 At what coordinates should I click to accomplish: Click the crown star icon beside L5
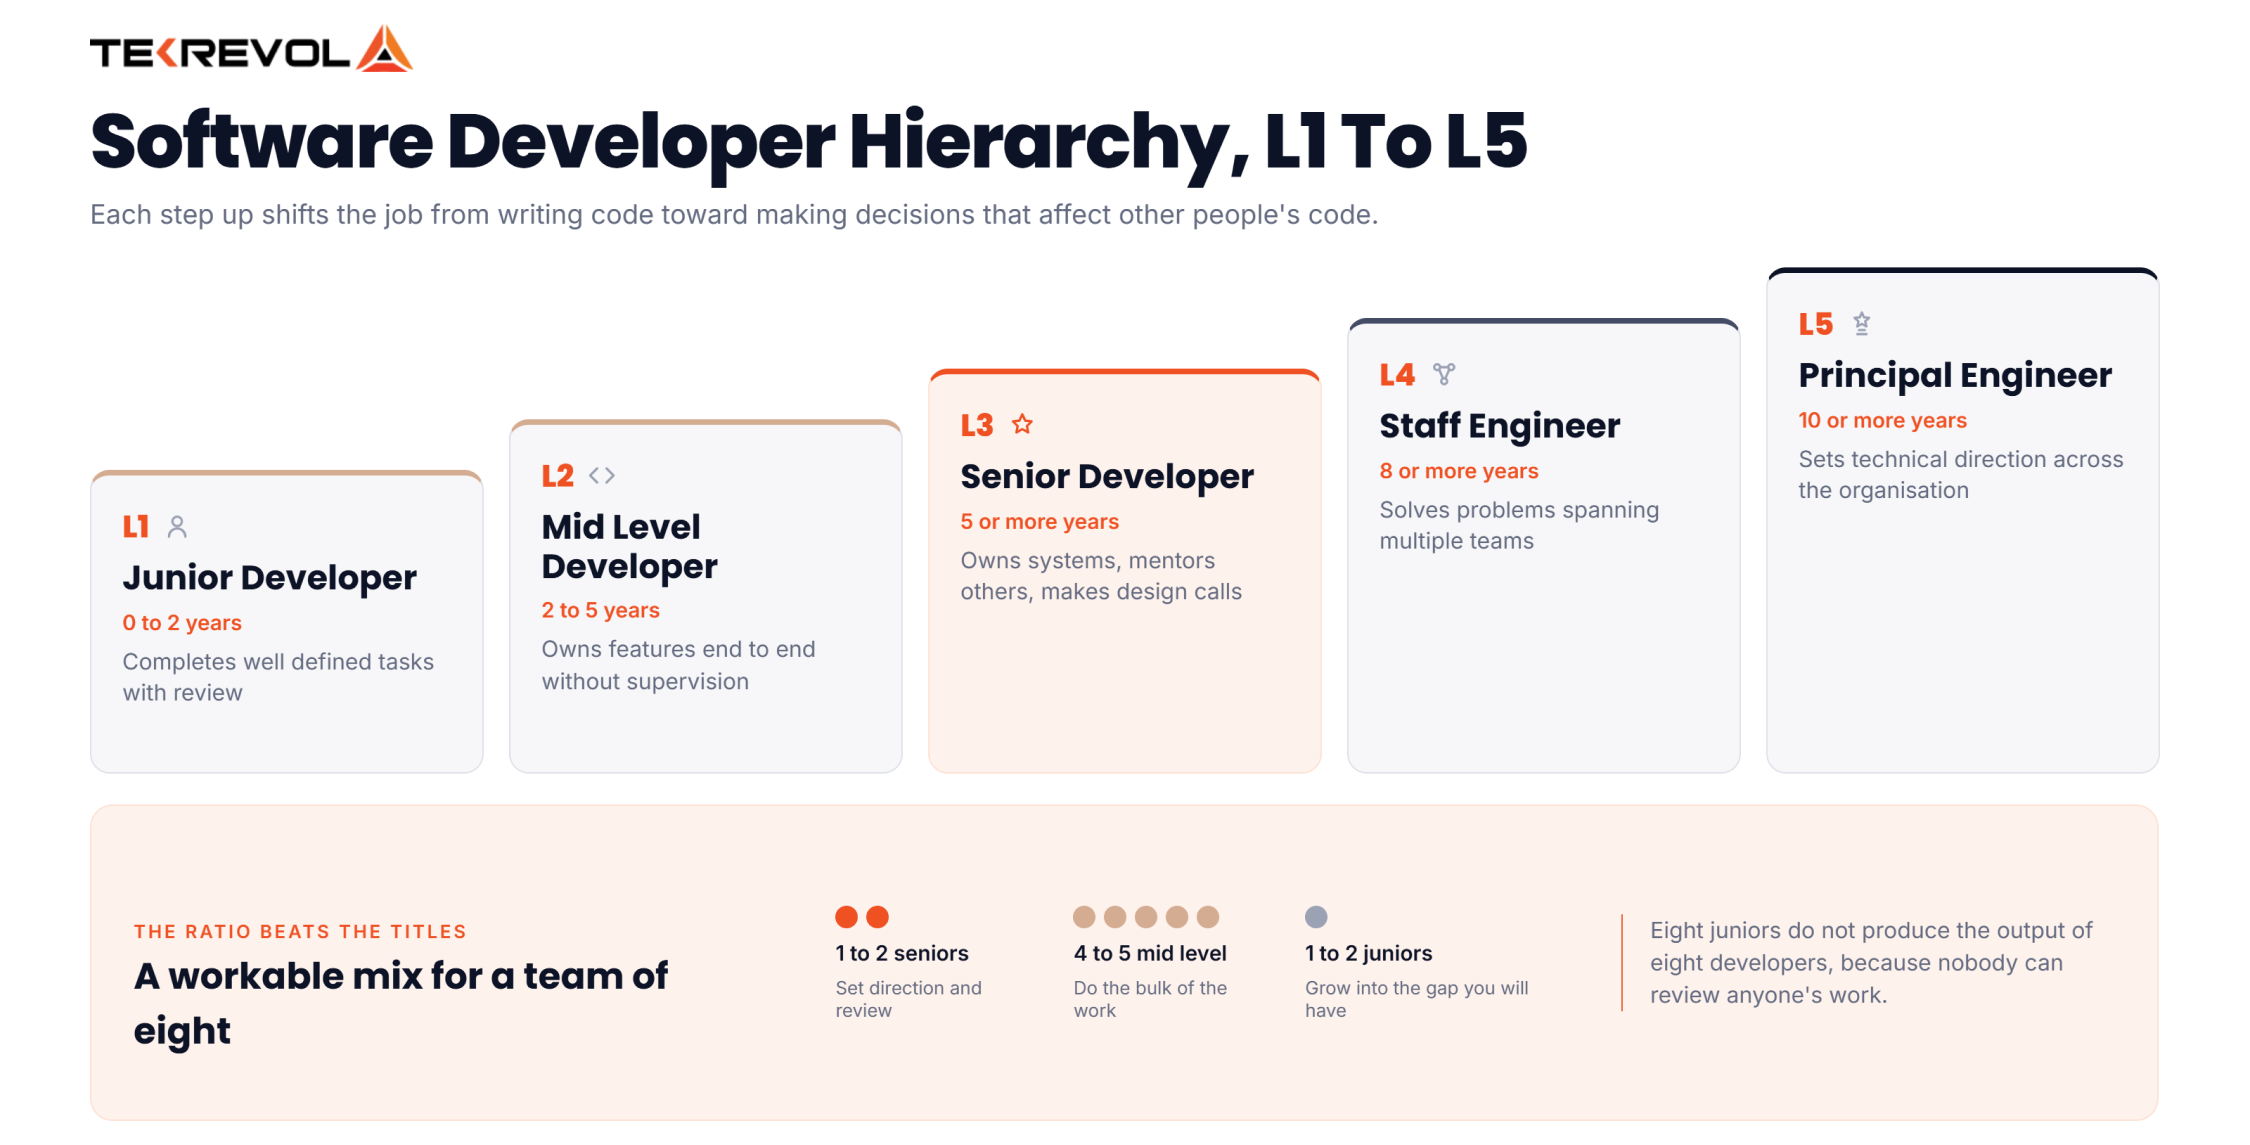tap(1861, 323)
